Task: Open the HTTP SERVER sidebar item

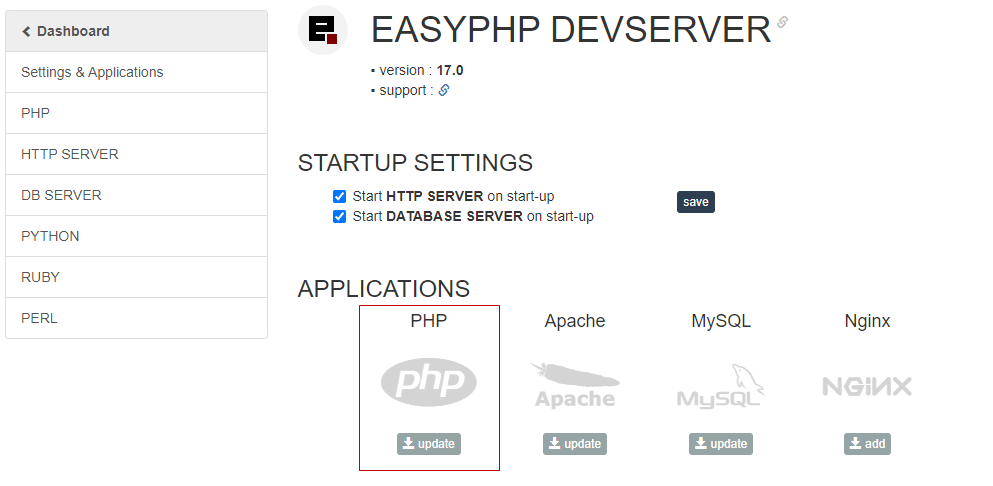Action: (x=70, y=154)
